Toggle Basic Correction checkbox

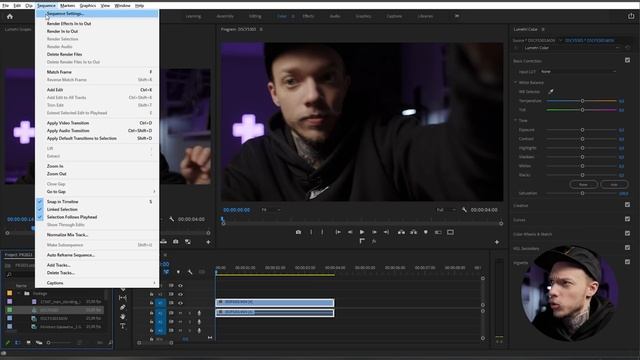point(627,60)
